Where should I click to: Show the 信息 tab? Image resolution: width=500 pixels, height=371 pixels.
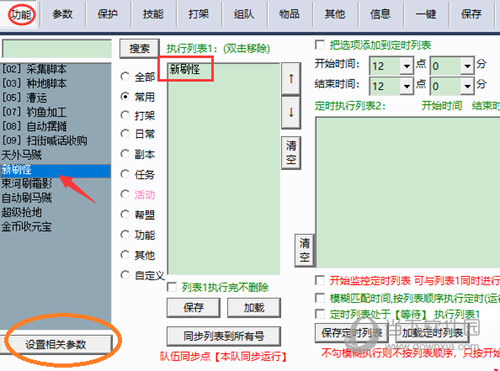380,14
